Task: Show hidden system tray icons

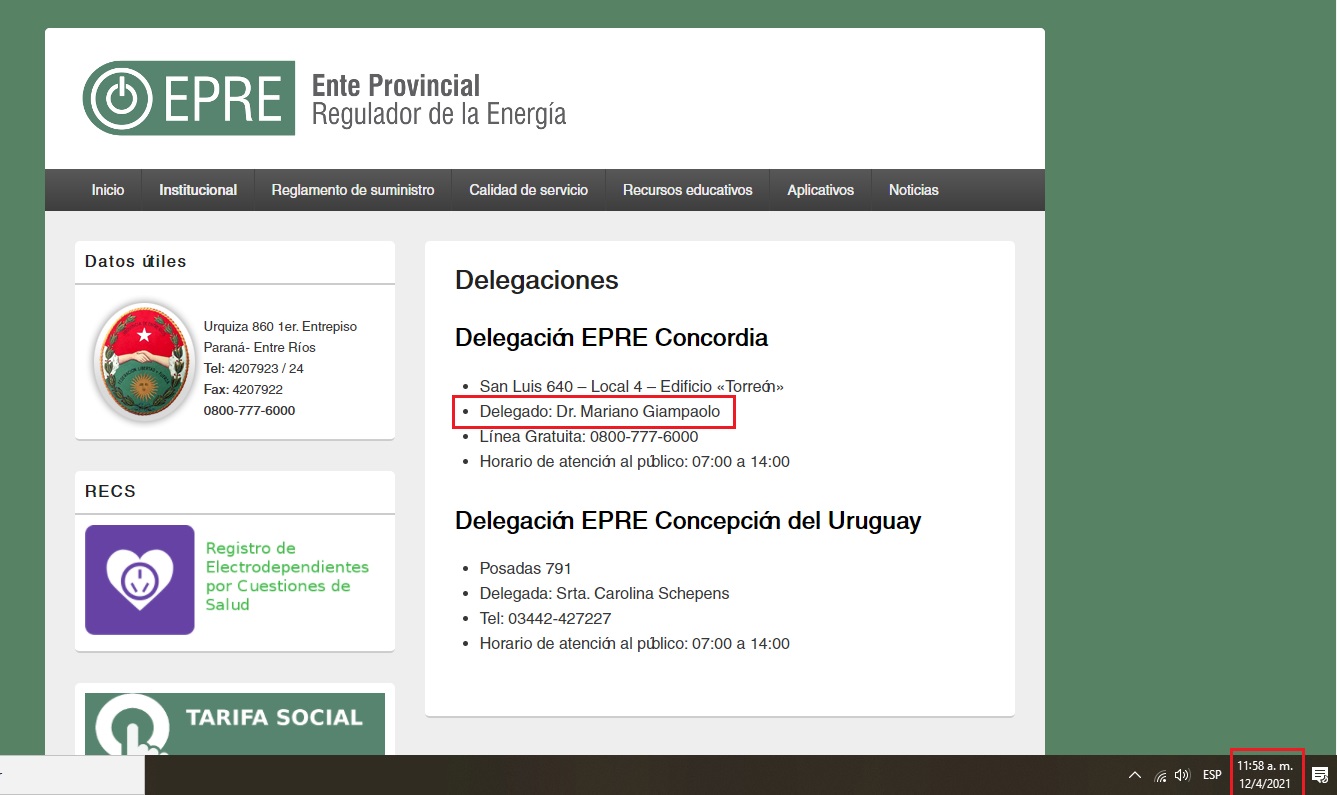Action: (1134, 775)
